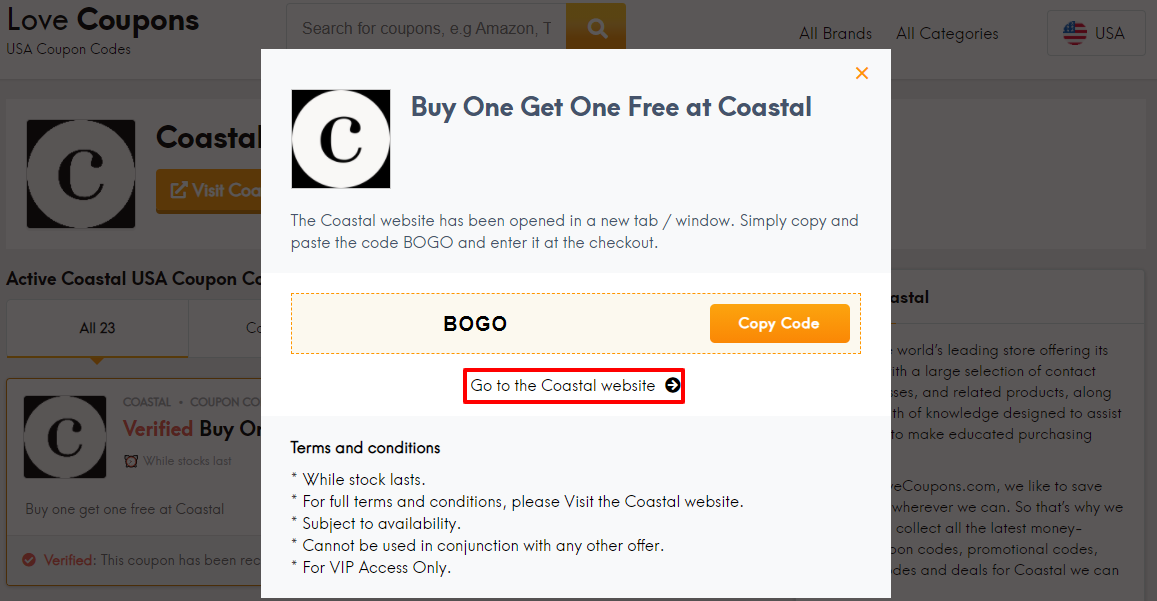
Task: Open the All Brands menu
Action: click(835, 33)
